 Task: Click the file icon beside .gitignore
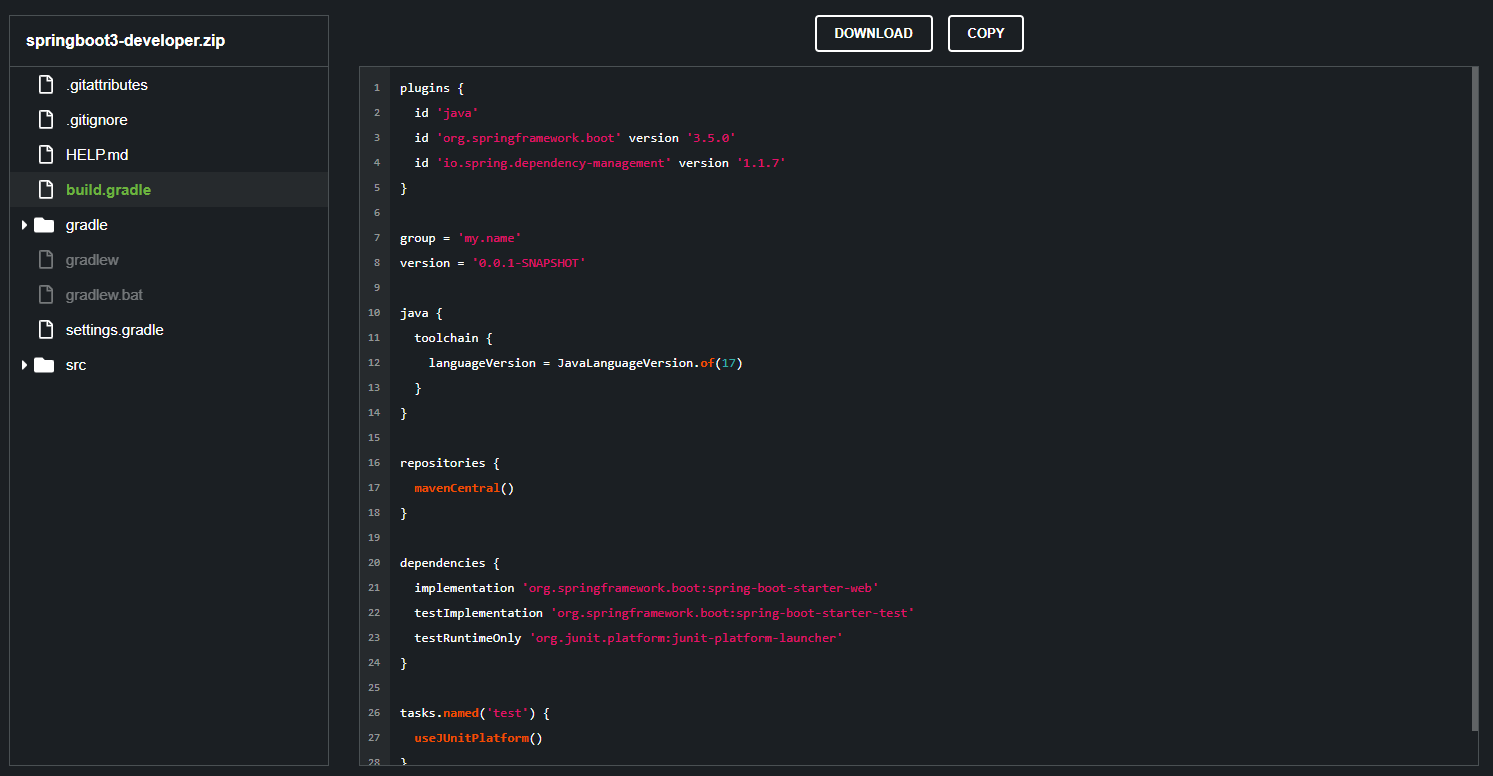coord(45,120)
